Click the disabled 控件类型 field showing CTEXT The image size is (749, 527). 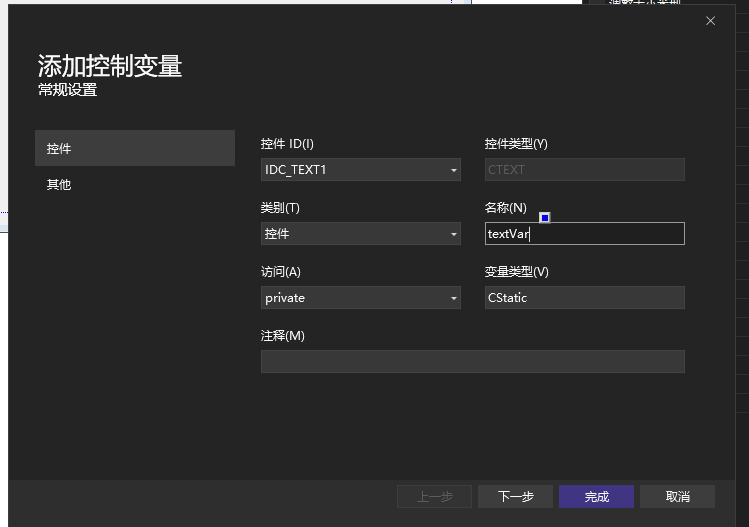click(585, 170)
